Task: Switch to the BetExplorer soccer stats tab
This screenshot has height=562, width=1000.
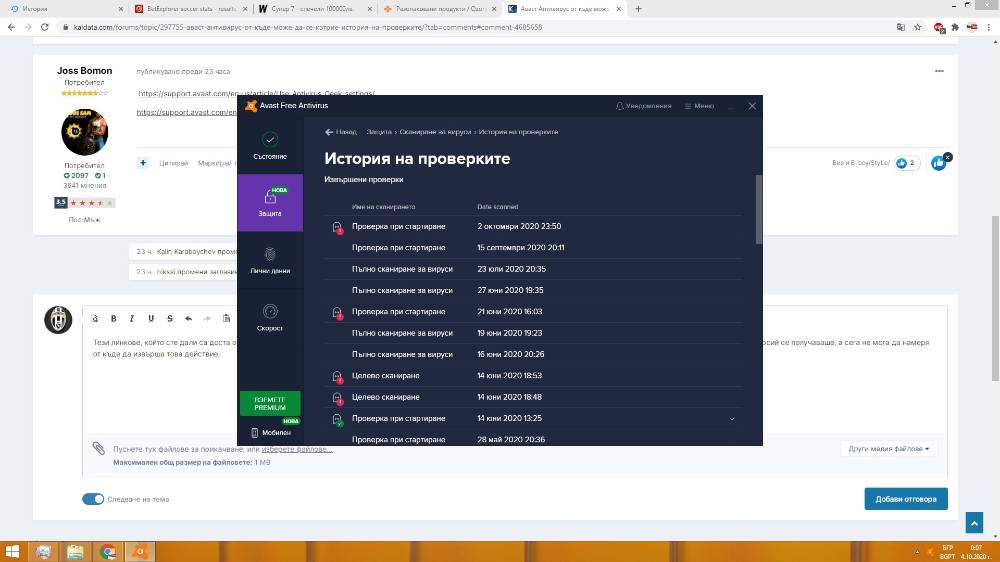Action: click(x=190, y=9)
